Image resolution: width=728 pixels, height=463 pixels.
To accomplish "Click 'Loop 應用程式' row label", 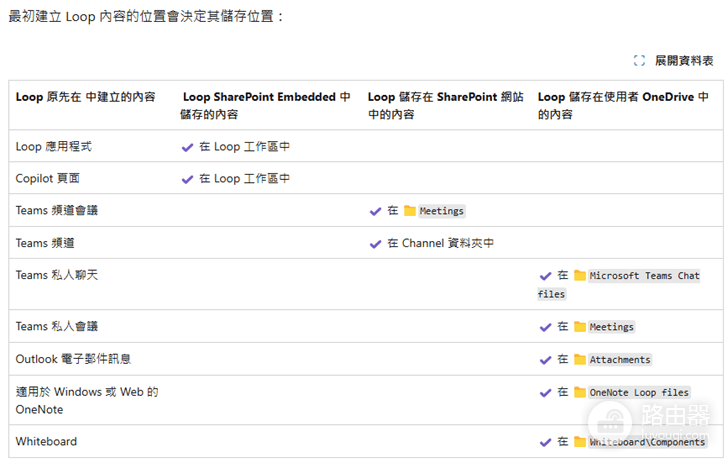I will click(x=53, y=147).
